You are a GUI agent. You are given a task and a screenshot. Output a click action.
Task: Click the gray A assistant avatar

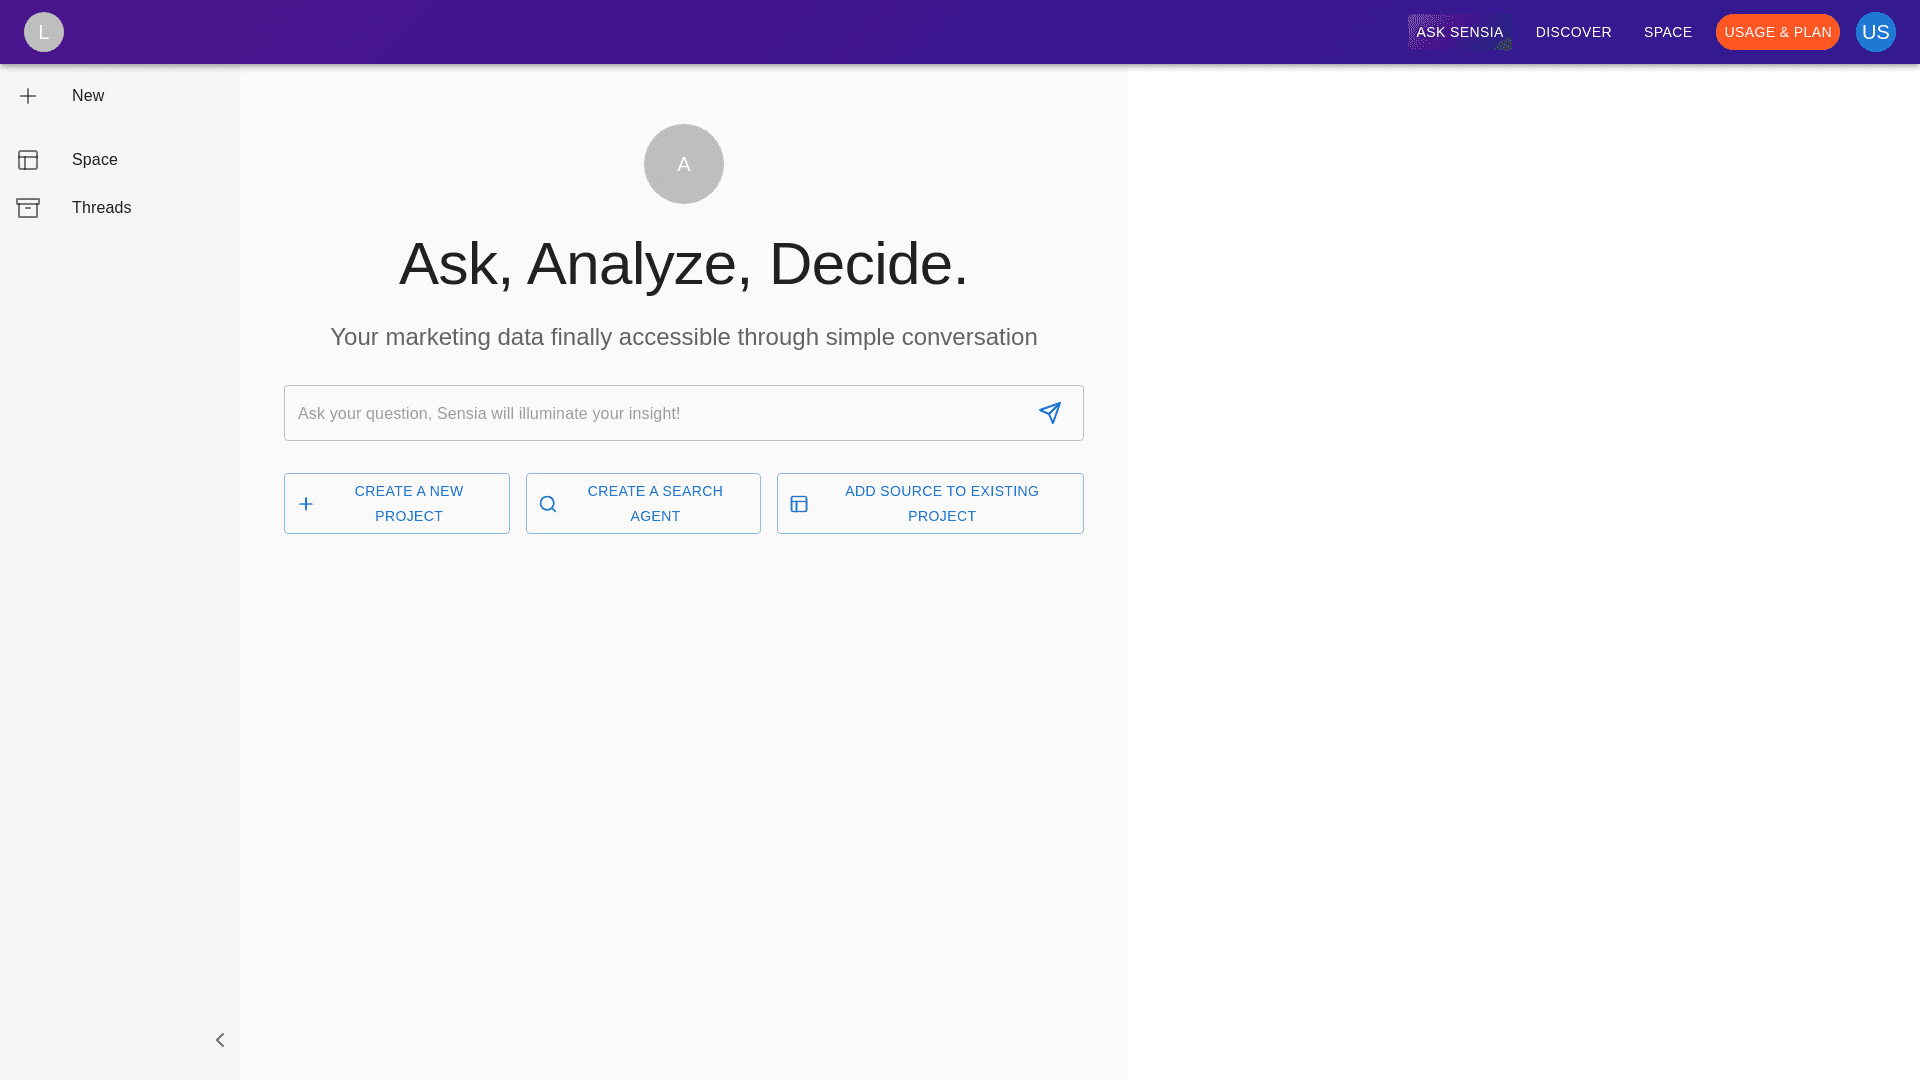tap(684, 164)
